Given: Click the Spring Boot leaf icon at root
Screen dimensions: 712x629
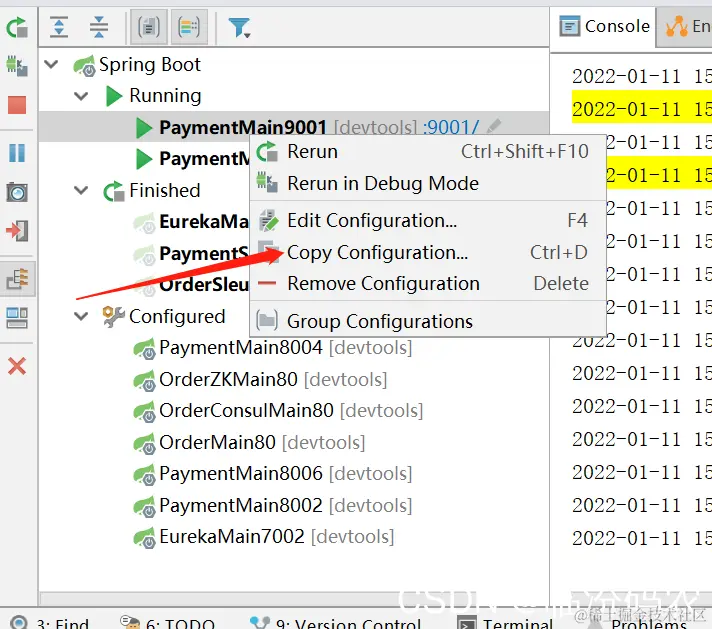Looking at the screenshot, I should click(x=84, y=65).
